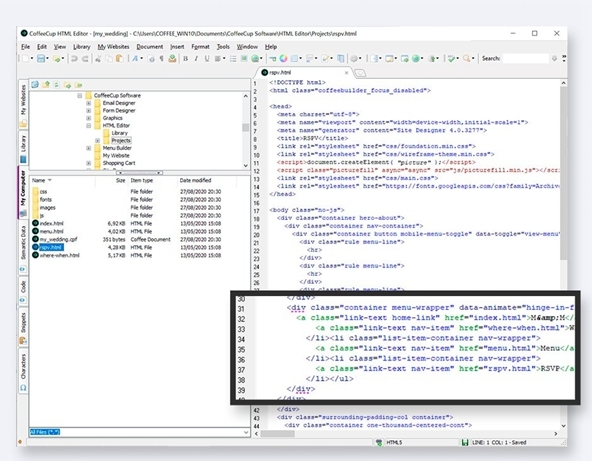Sort files by Size column header
Viewport: 592px width, 461px height.
pos(111,180)
